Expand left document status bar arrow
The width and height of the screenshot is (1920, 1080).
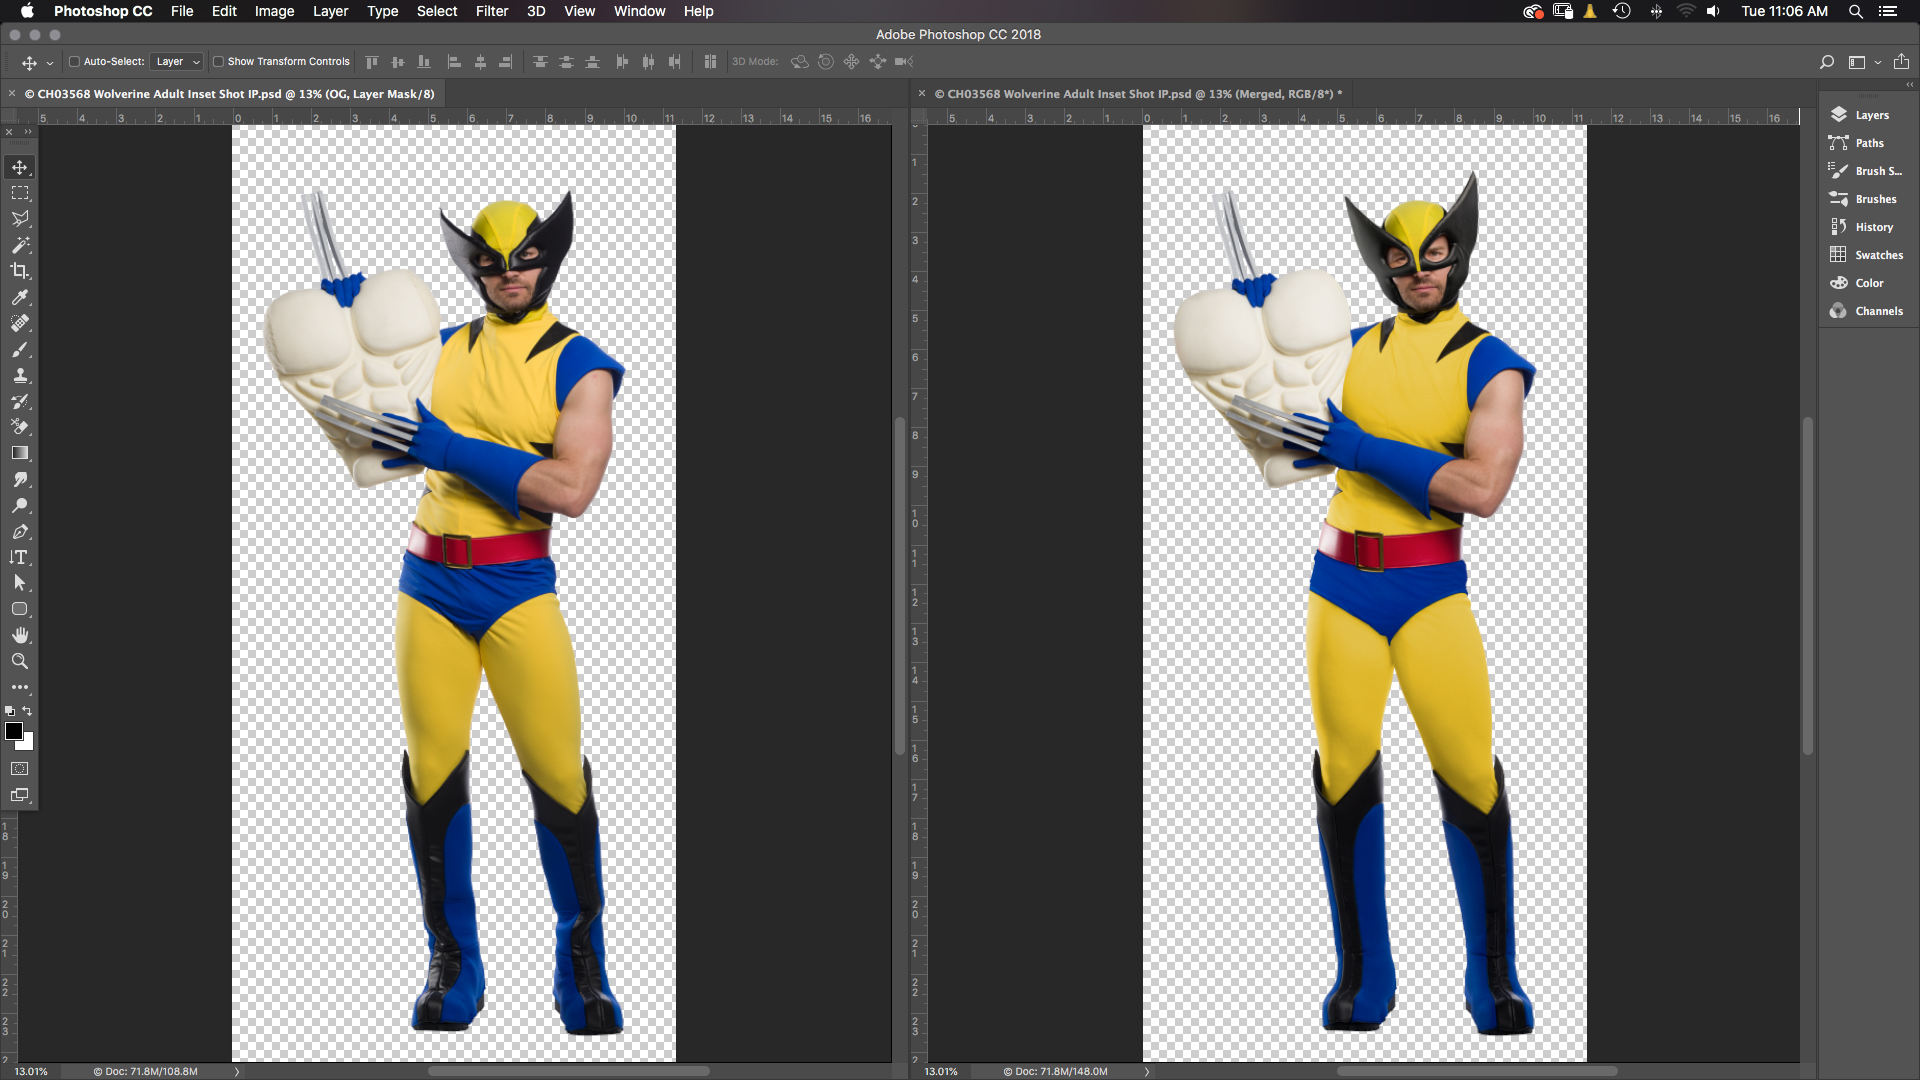(237, 1071)
